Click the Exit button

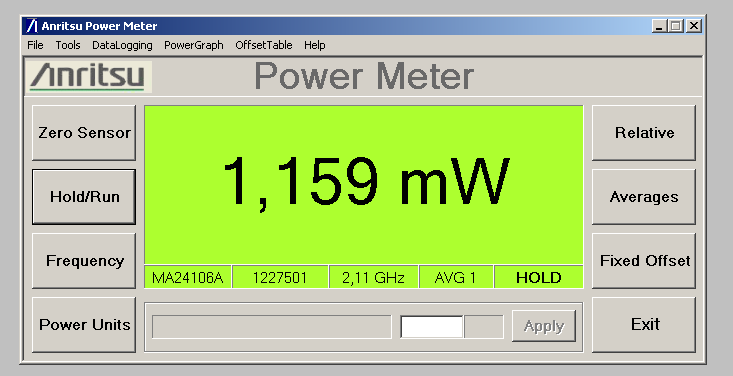(644, 325)
